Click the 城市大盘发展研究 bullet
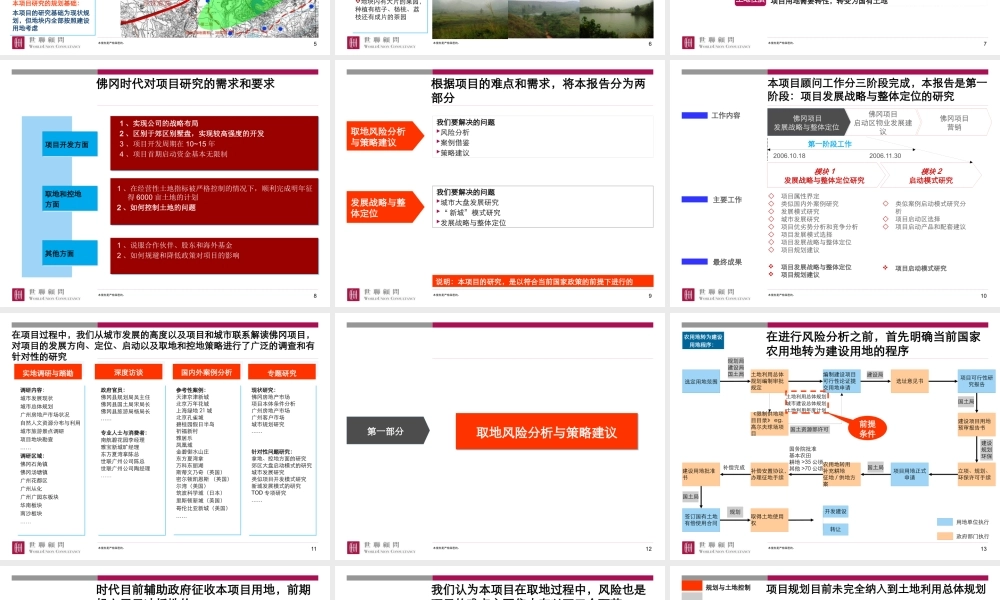This screenshot has height=600, width=1000. (468, 202)
